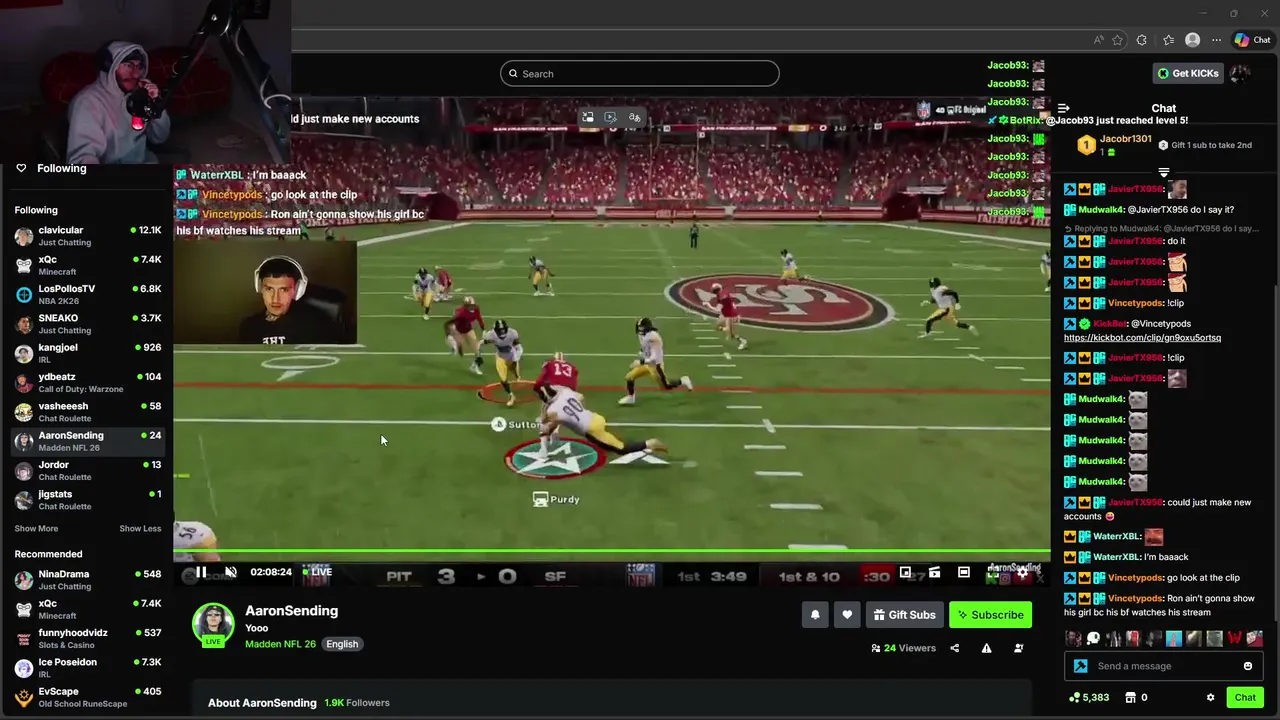Open jigstats channel in sidebar
The image size is (1280, 720).
(87, 499)
